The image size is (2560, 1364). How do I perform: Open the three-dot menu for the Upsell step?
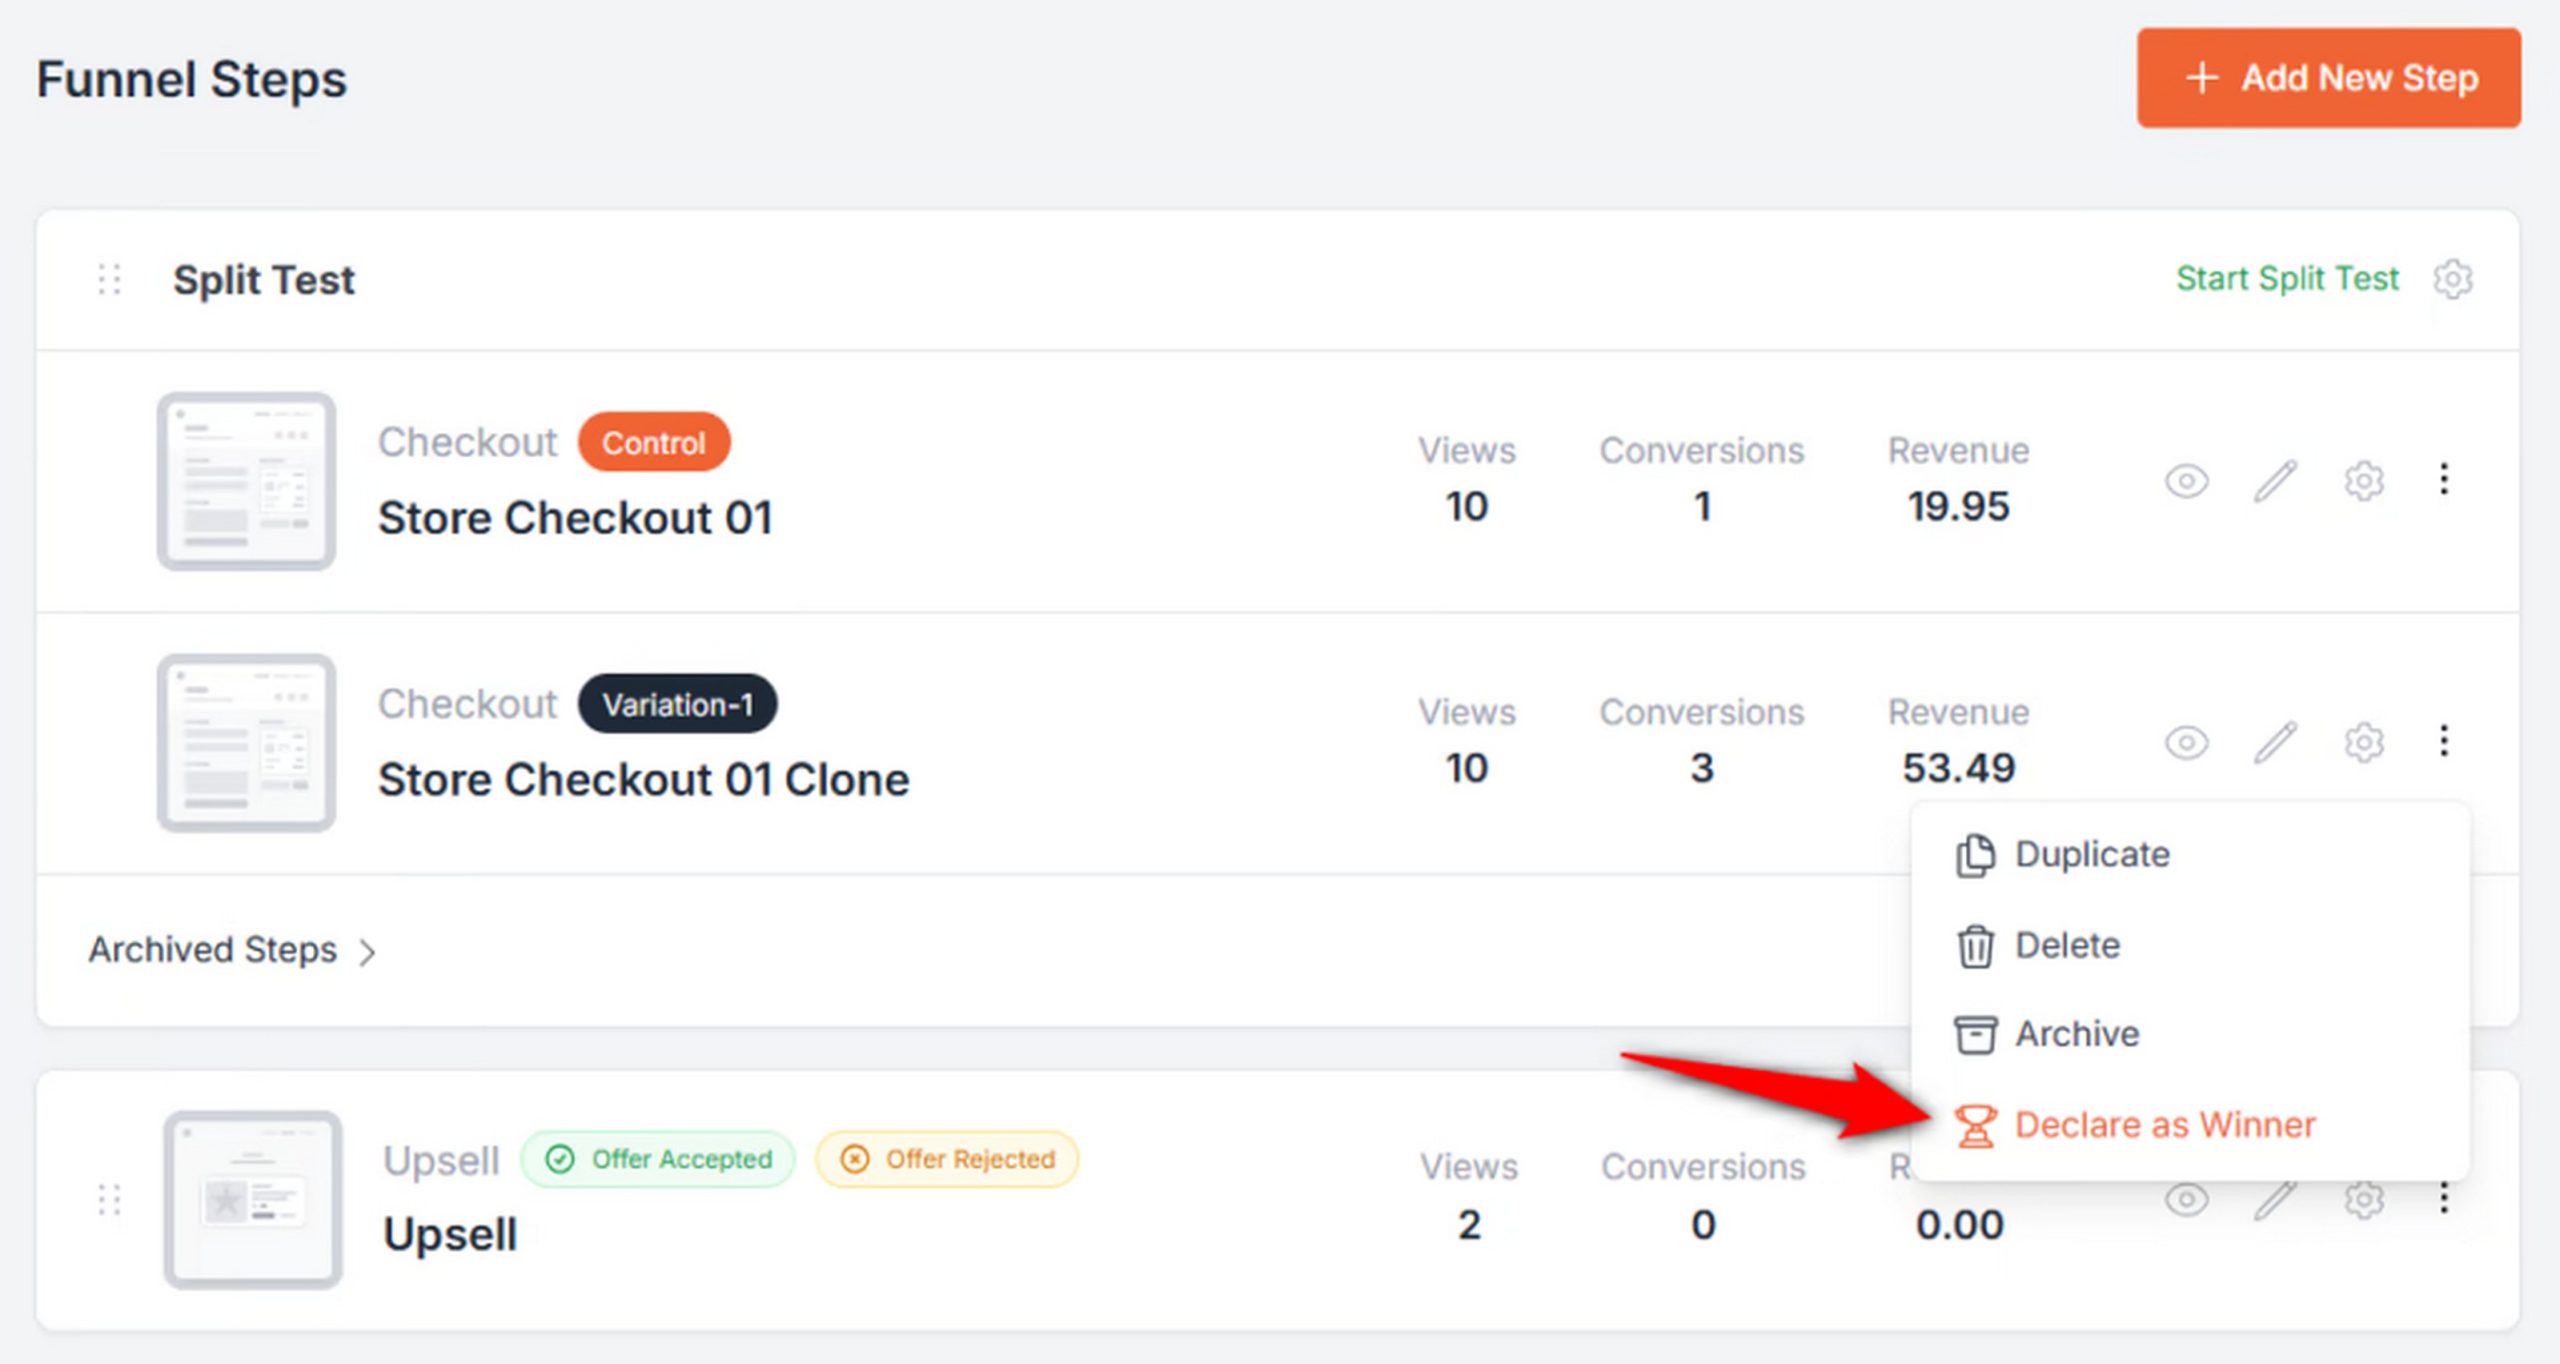tap(2445, 1197)
